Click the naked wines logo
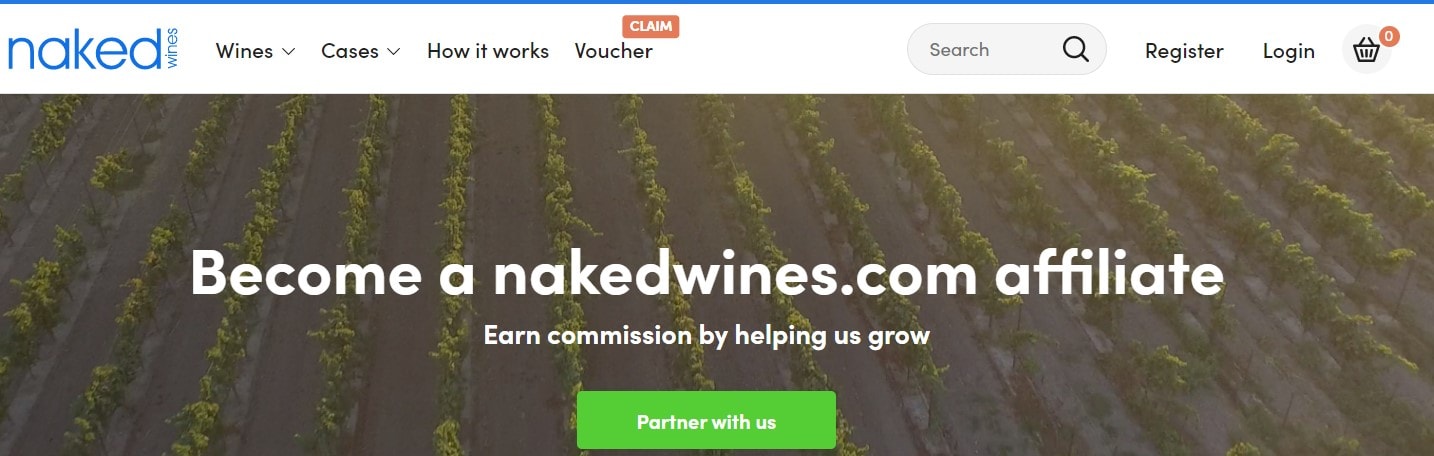 (93, 50)
